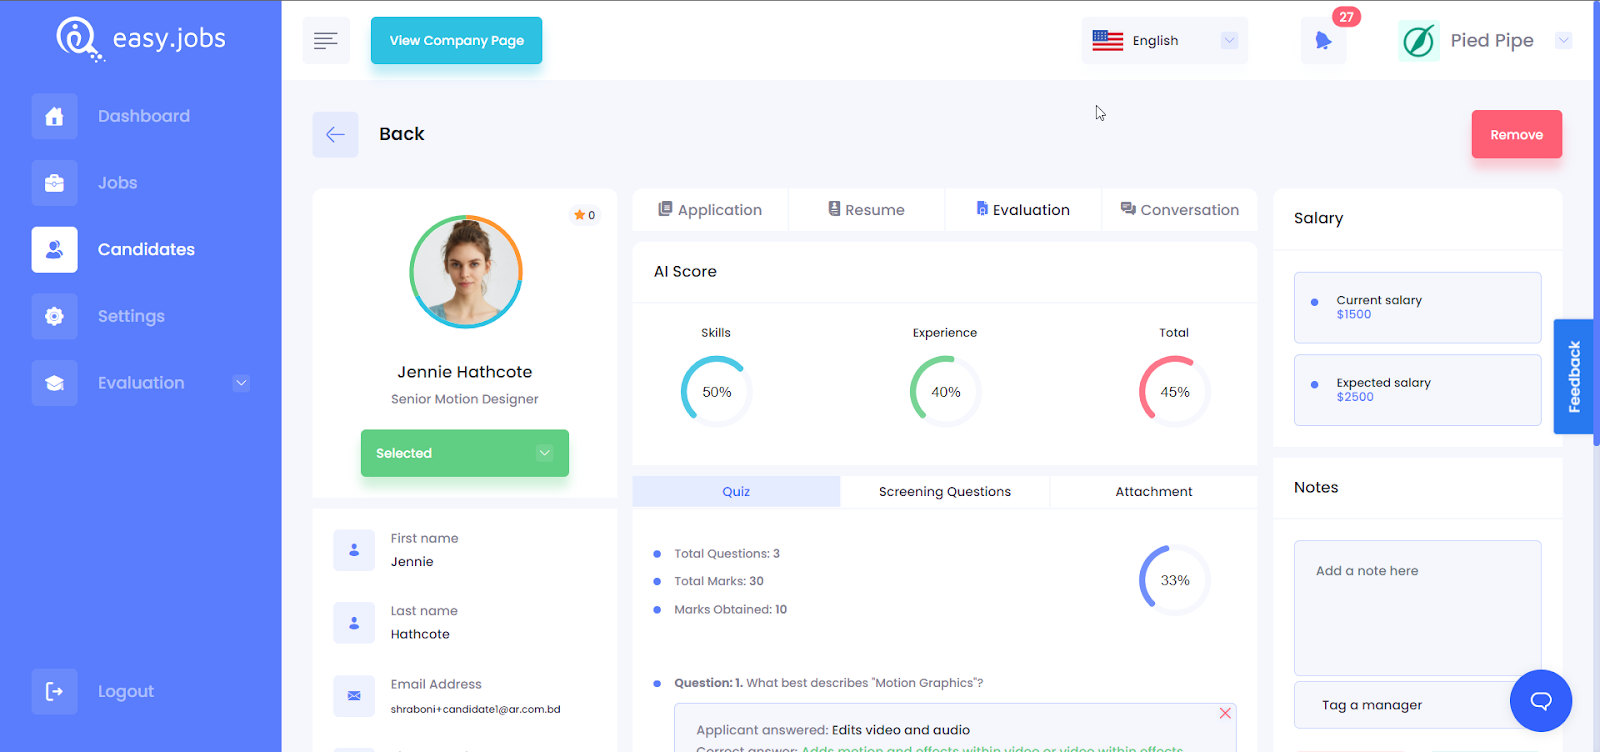Click the Add a note here field

point(1418,608)
